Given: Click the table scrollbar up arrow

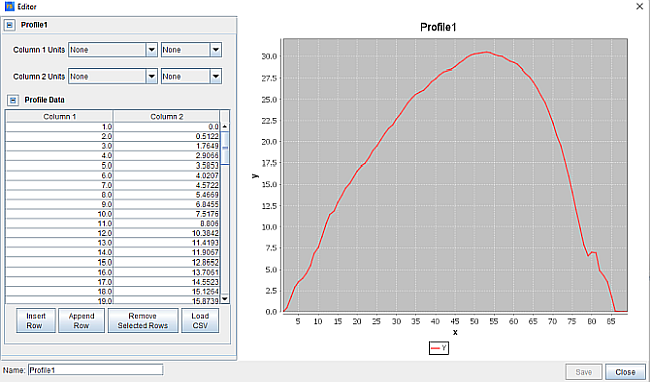Looking at the screenshot, I should pos(225,126).
